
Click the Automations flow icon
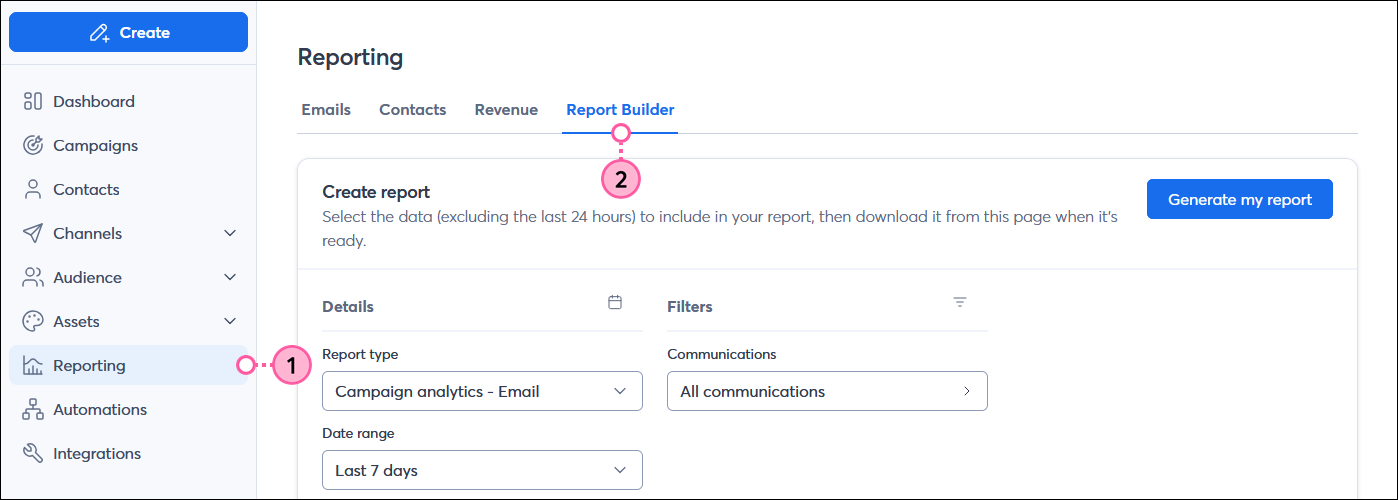point(32,409)
